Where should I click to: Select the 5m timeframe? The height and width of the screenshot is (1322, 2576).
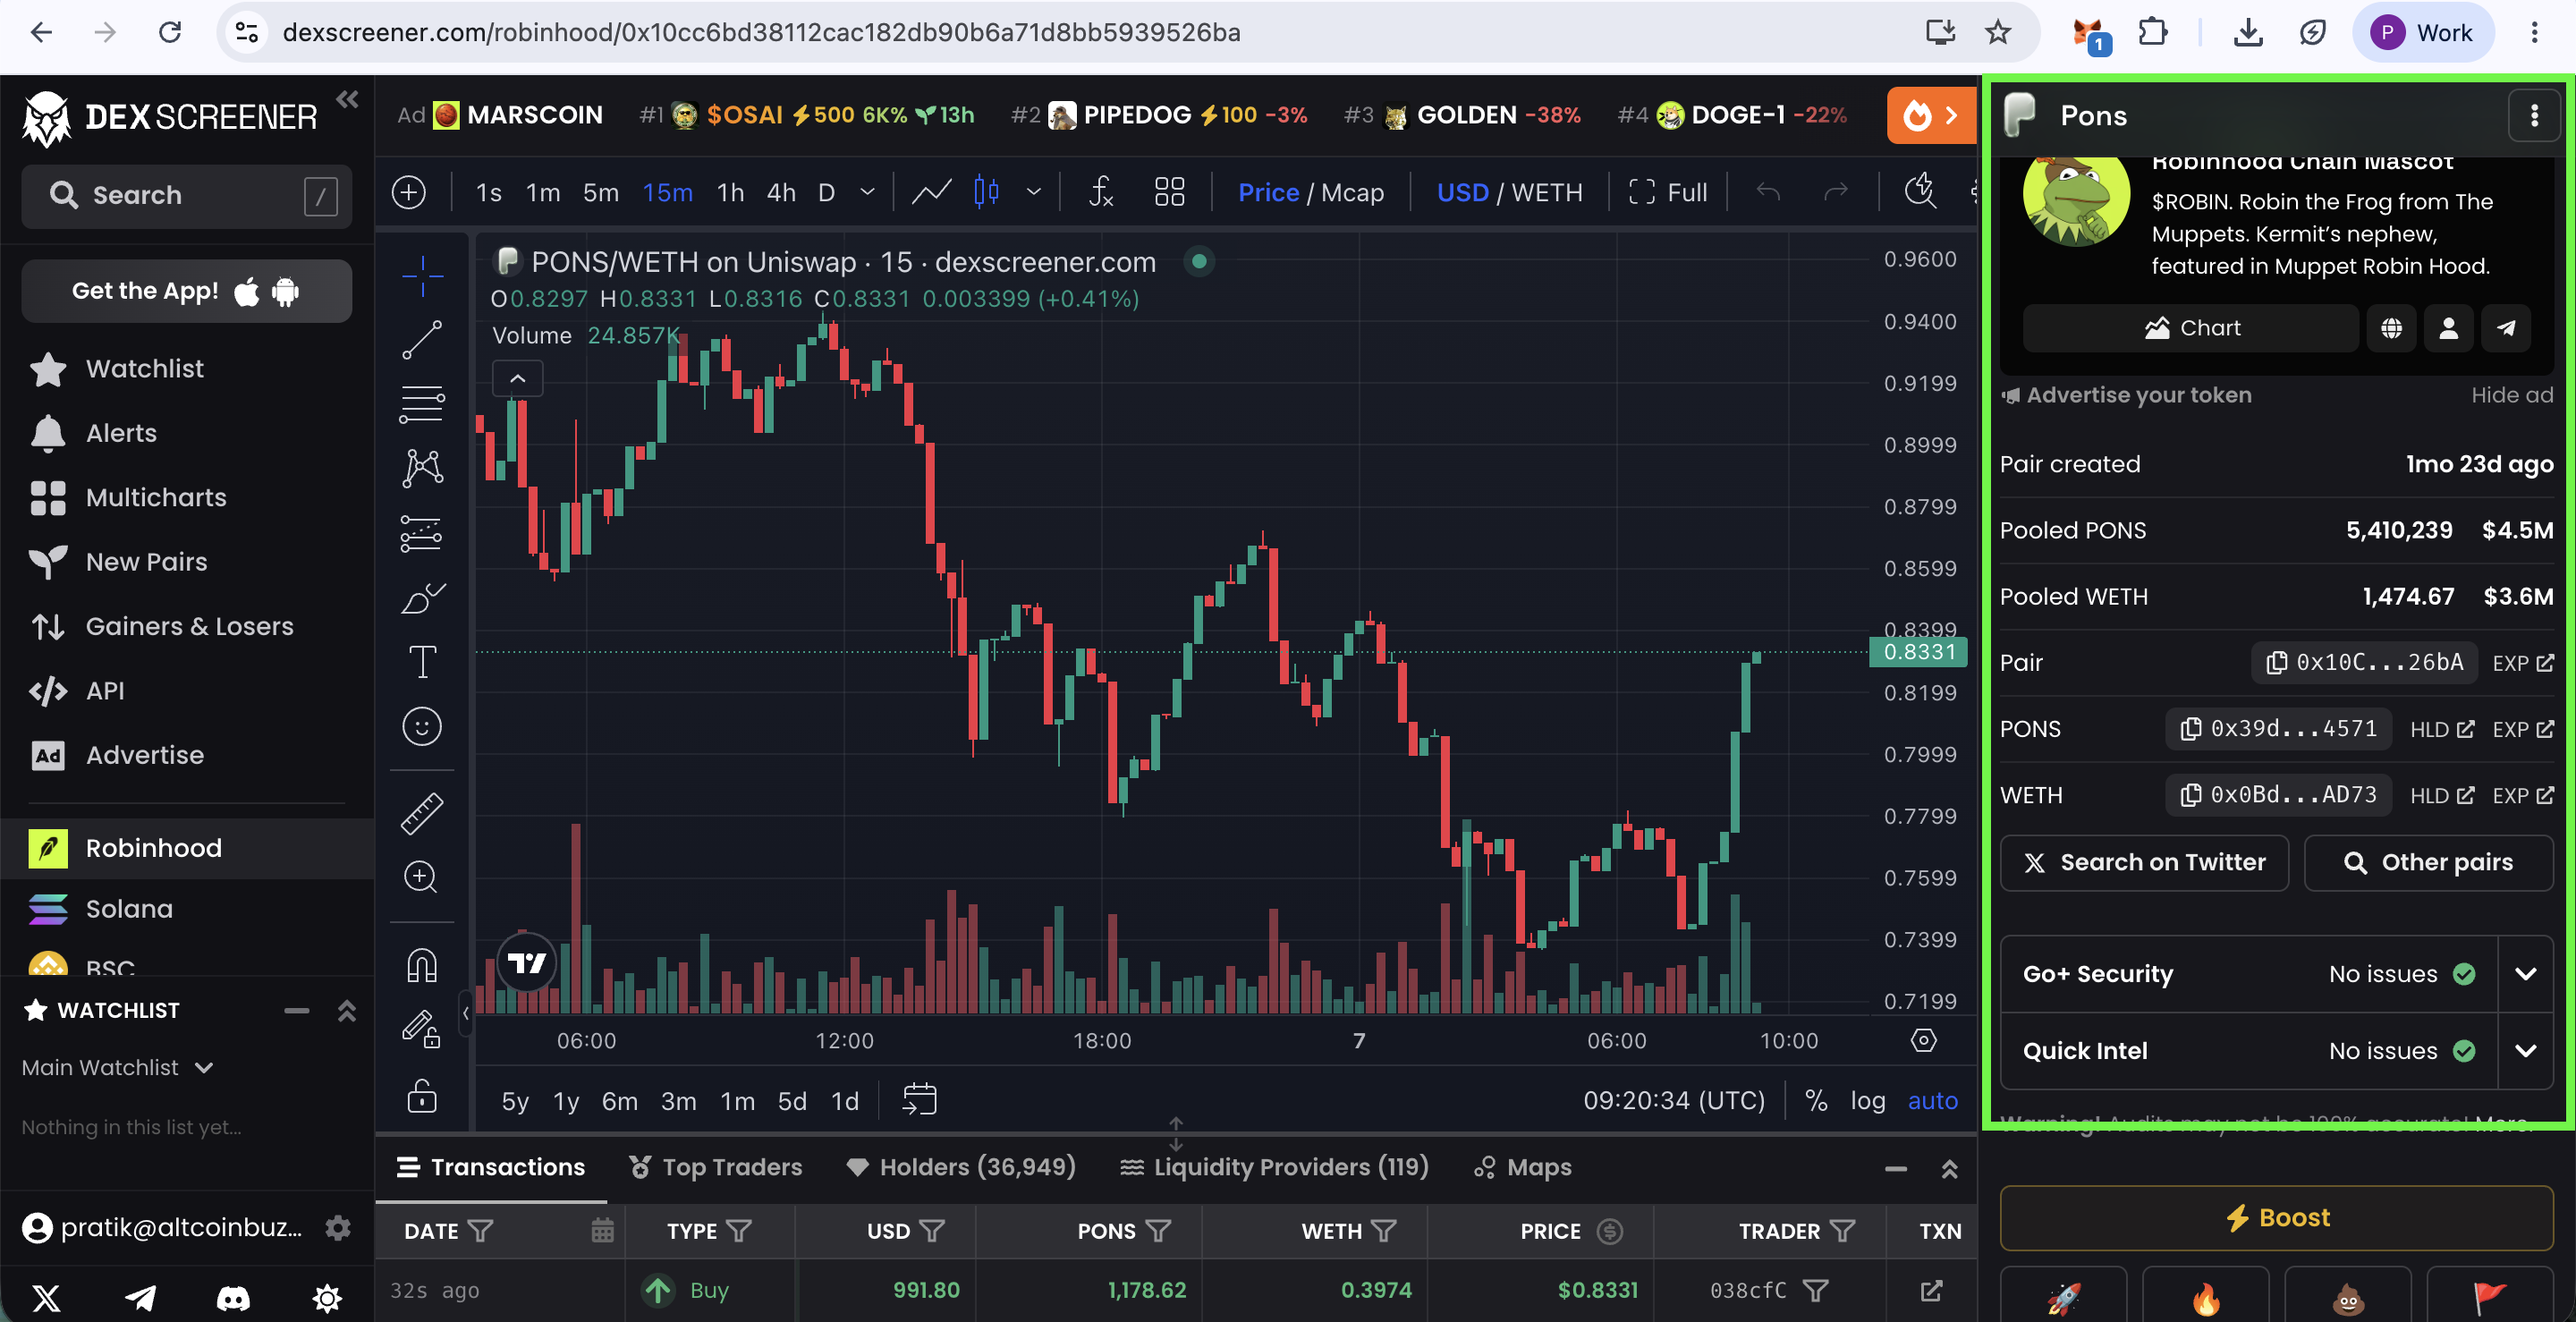tap(601, 192)
